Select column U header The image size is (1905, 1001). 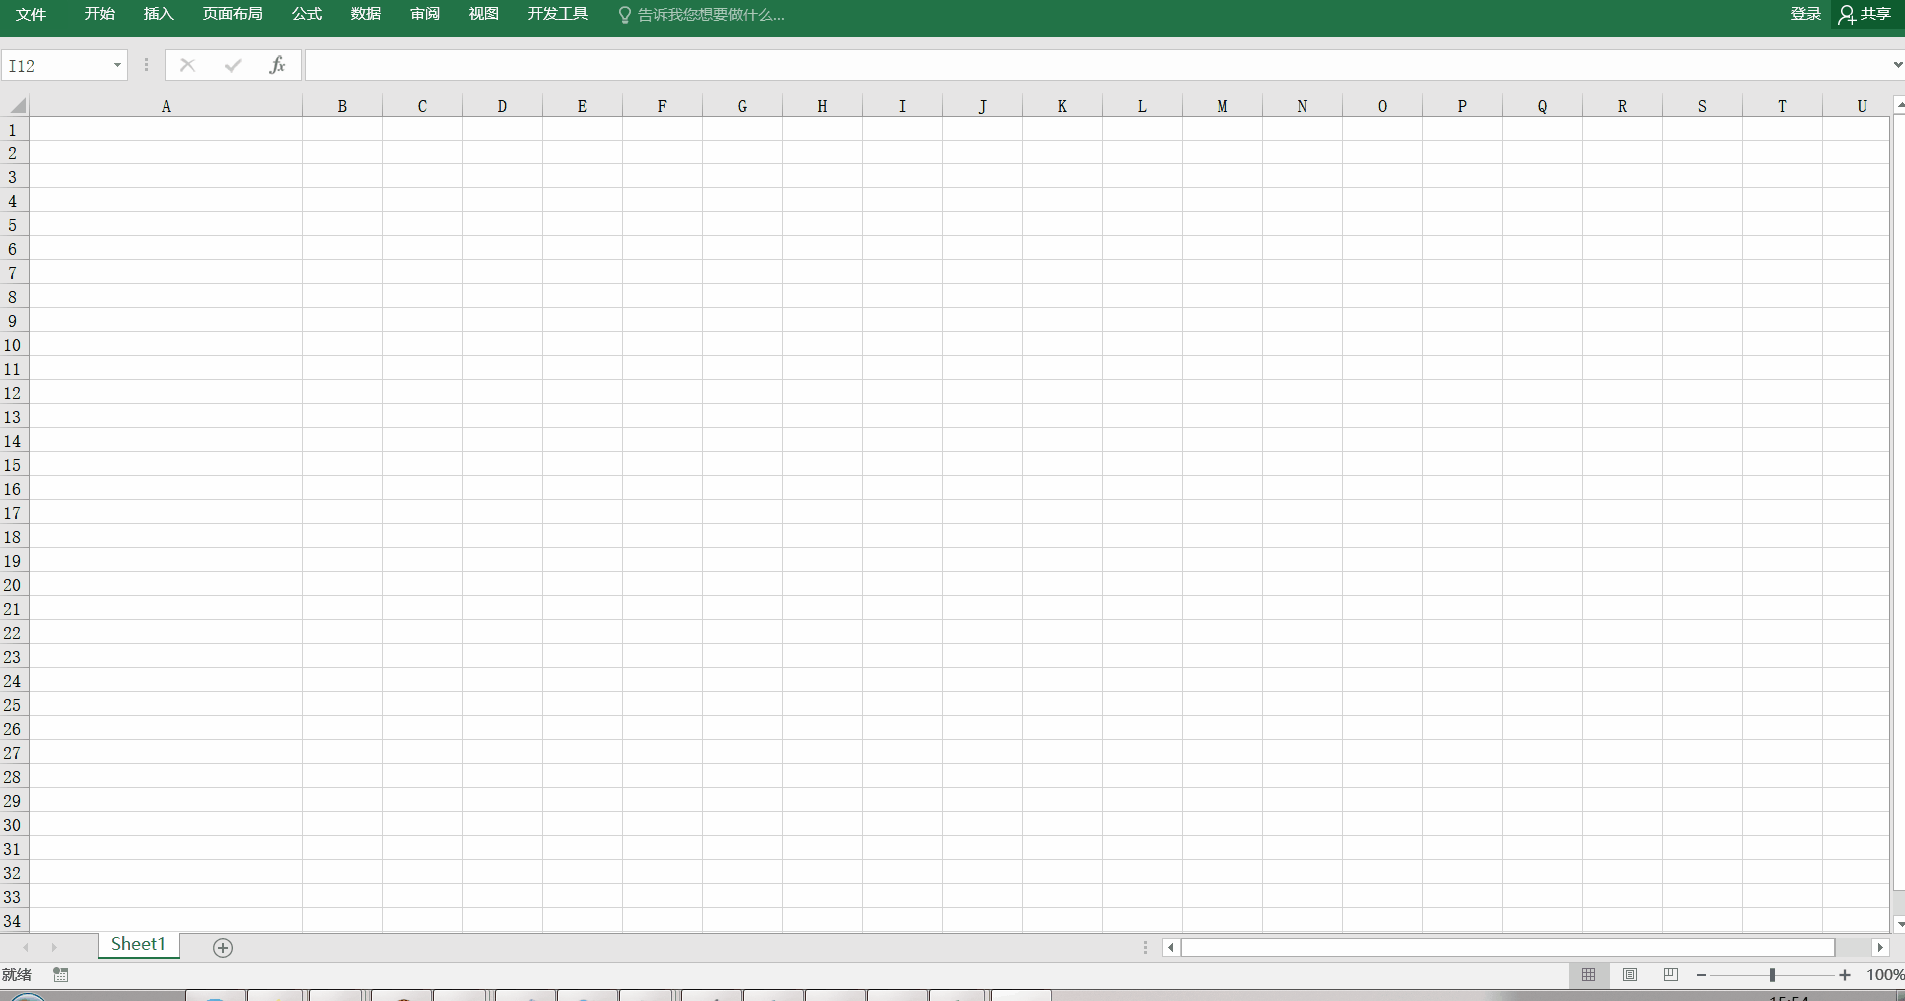click(x=1856, y=106)
